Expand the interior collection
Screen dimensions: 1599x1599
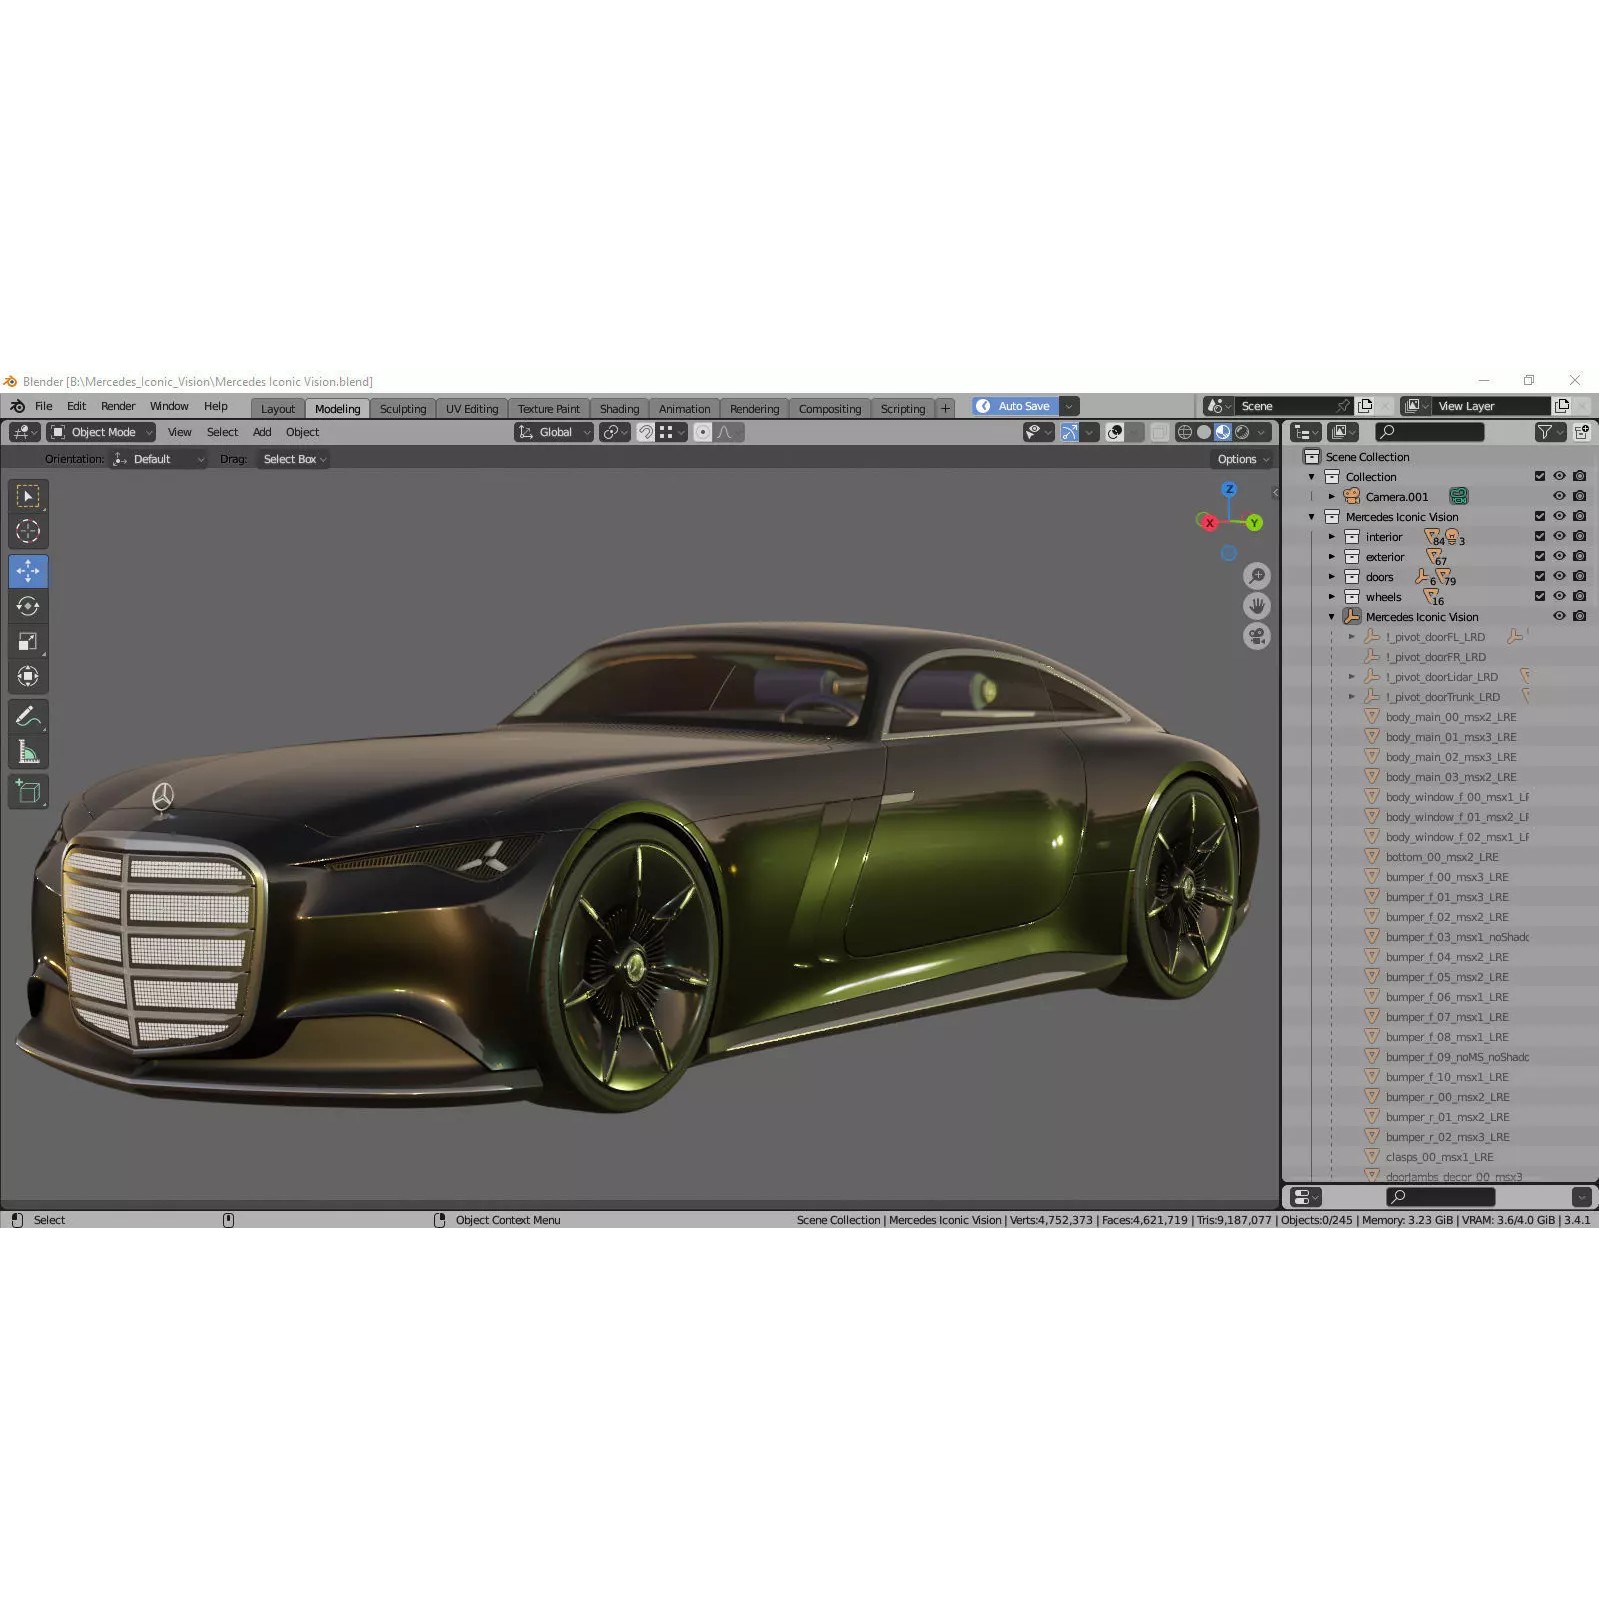click(1332, 537)
